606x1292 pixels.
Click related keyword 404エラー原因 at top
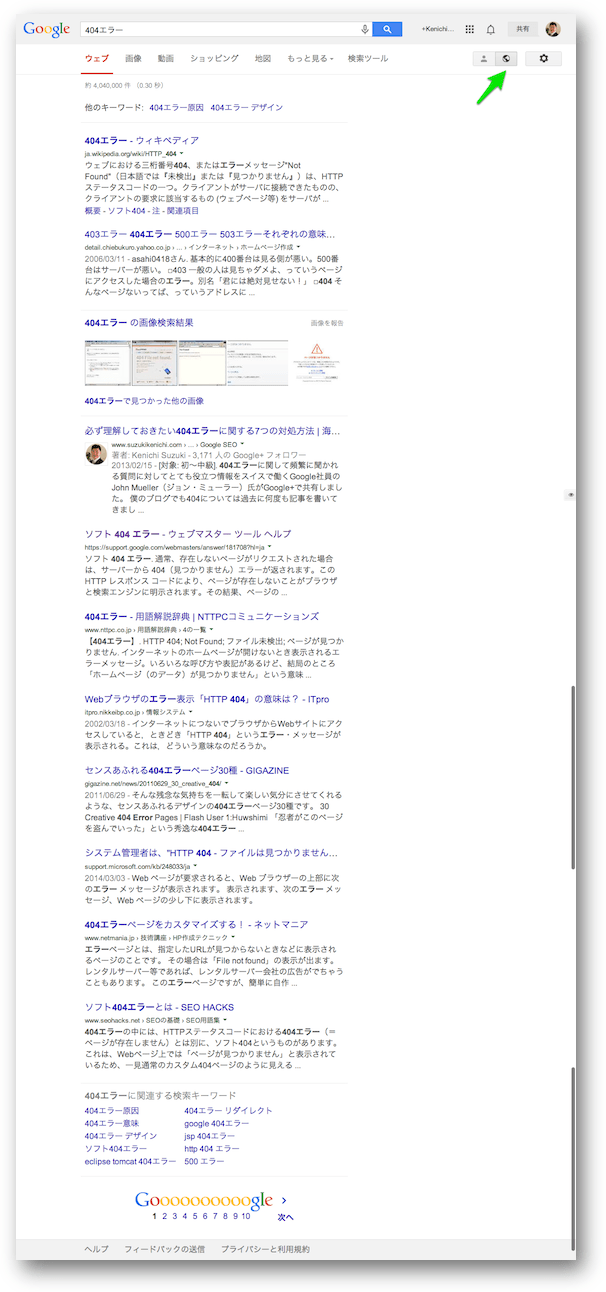coord(176,107)
